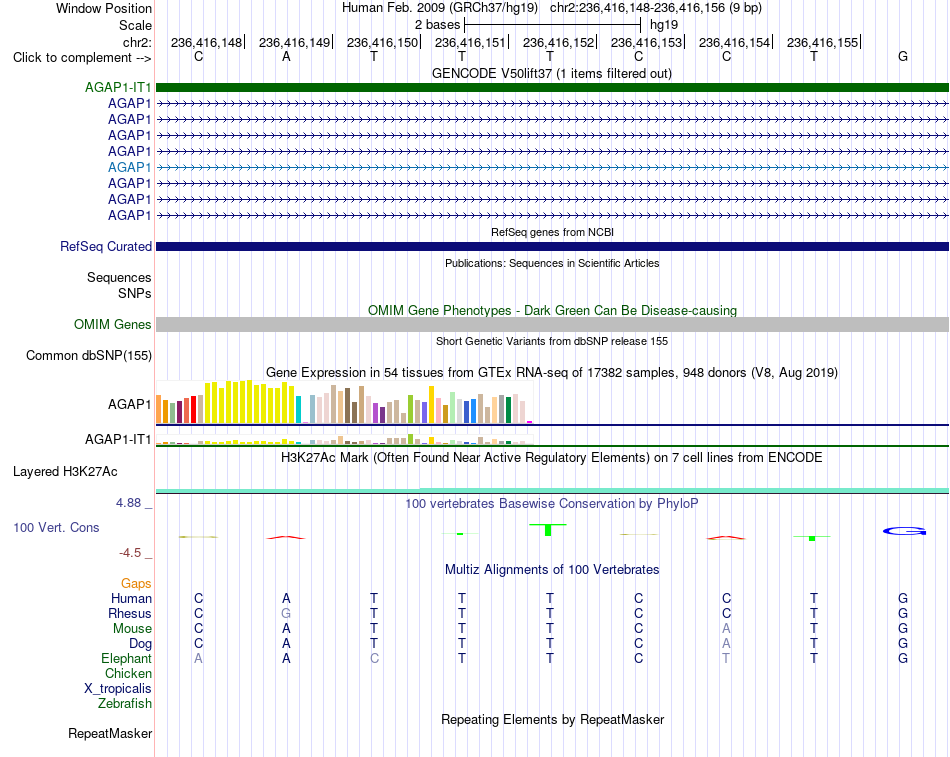Select the Chicken species row label

[x=128, y=674]
